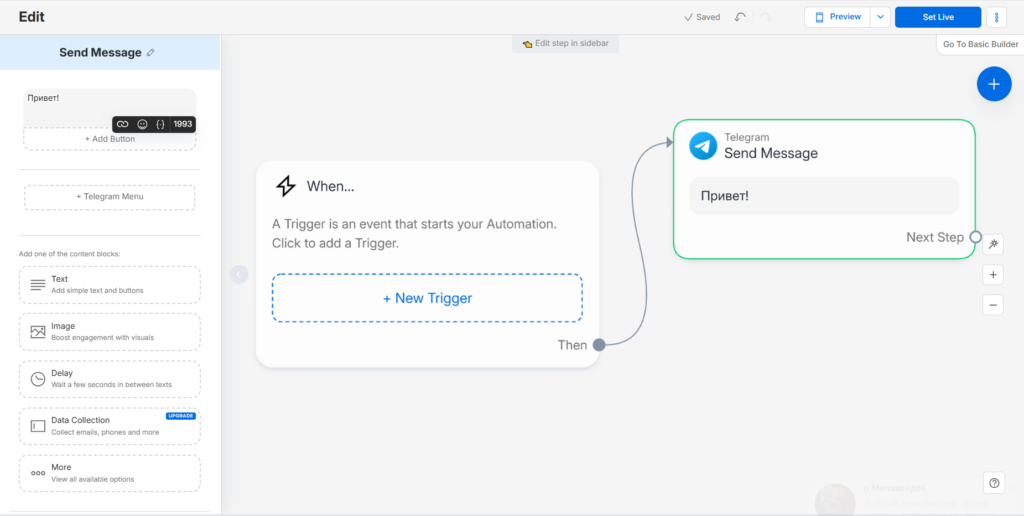Image resolution: width=1024 pixels, height=516 pixels.
Task: Click the Go To Basic Builder button
Action: pos(980,44)
